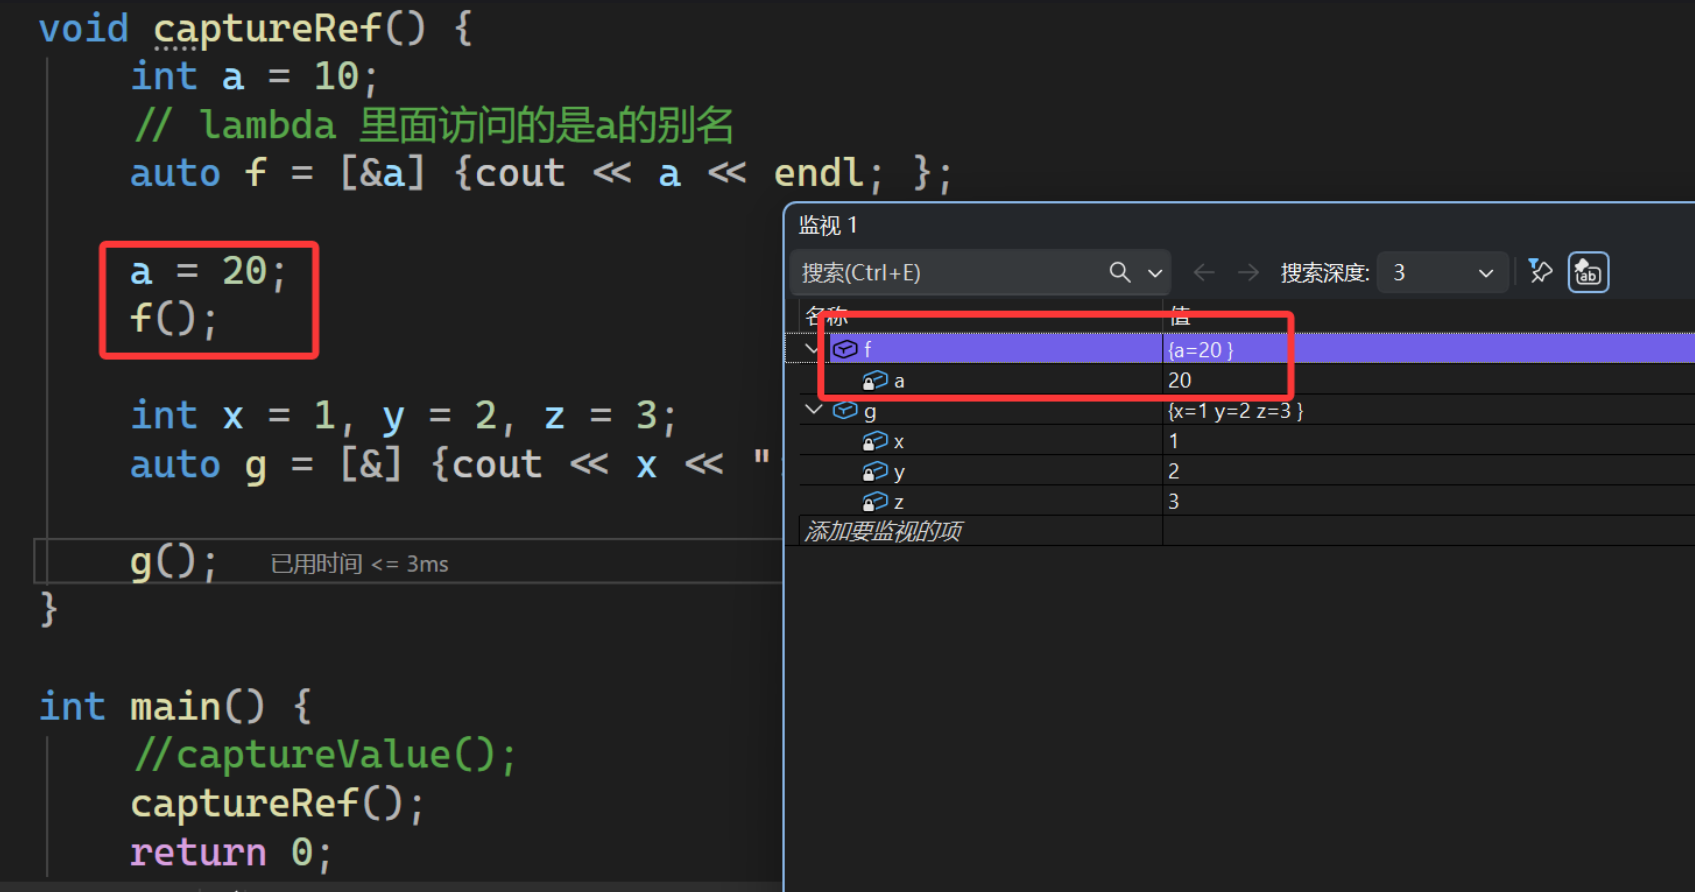
Task: Click the 值 column header
Action: pyautogui.click(x=1180, y=316)
